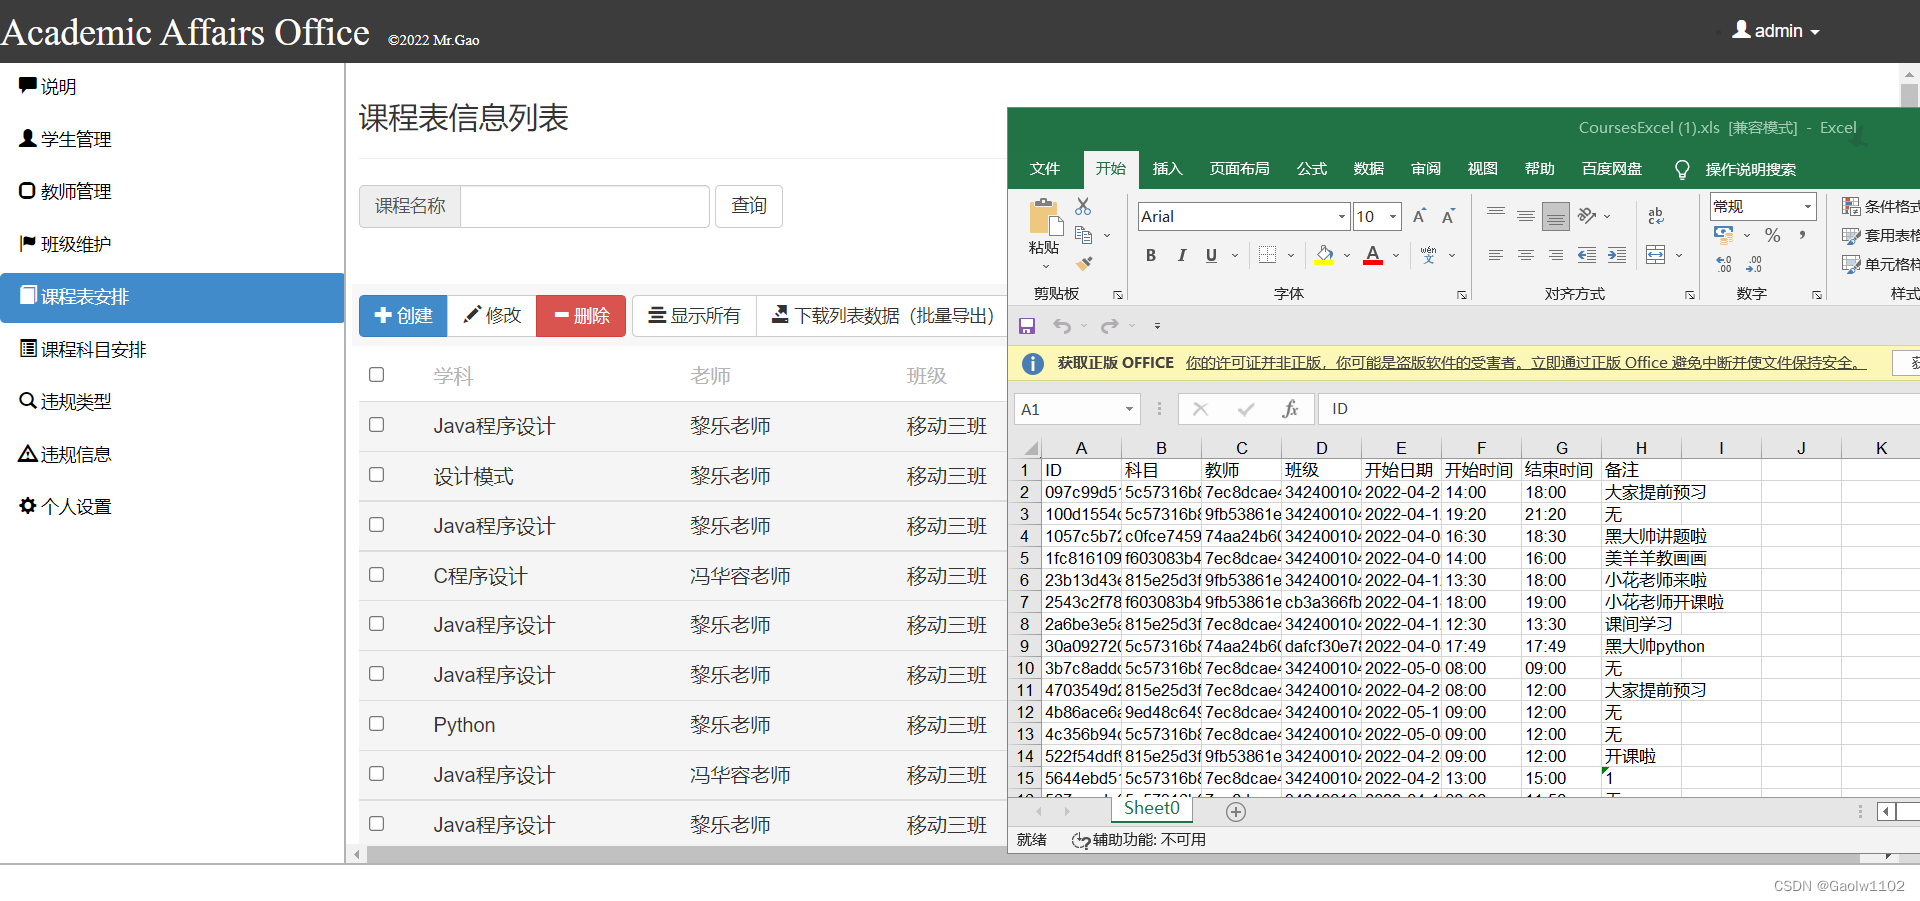Click the Decrease Font Size icon

tap(1448, 216)
